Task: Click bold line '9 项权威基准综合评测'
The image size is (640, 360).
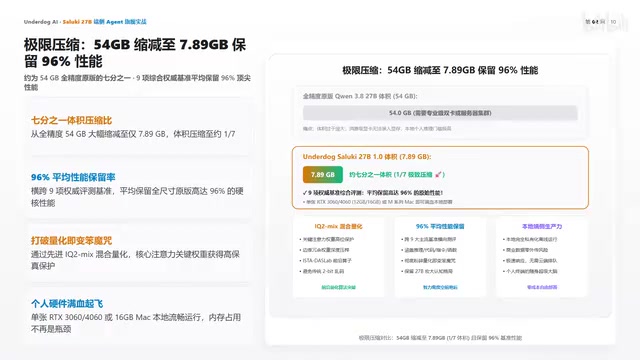Action: tap(336, 193)
